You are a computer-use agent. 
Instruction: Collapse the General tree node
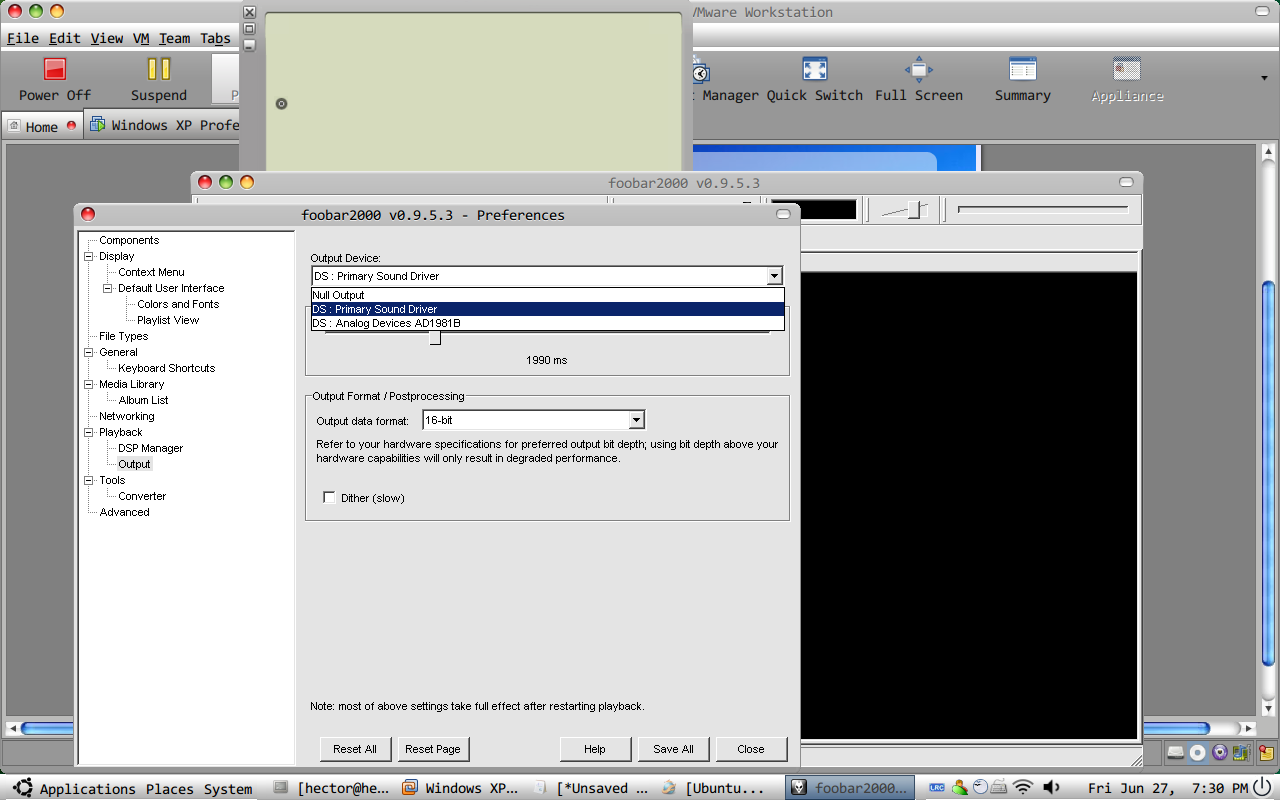[x=89, y=352]
